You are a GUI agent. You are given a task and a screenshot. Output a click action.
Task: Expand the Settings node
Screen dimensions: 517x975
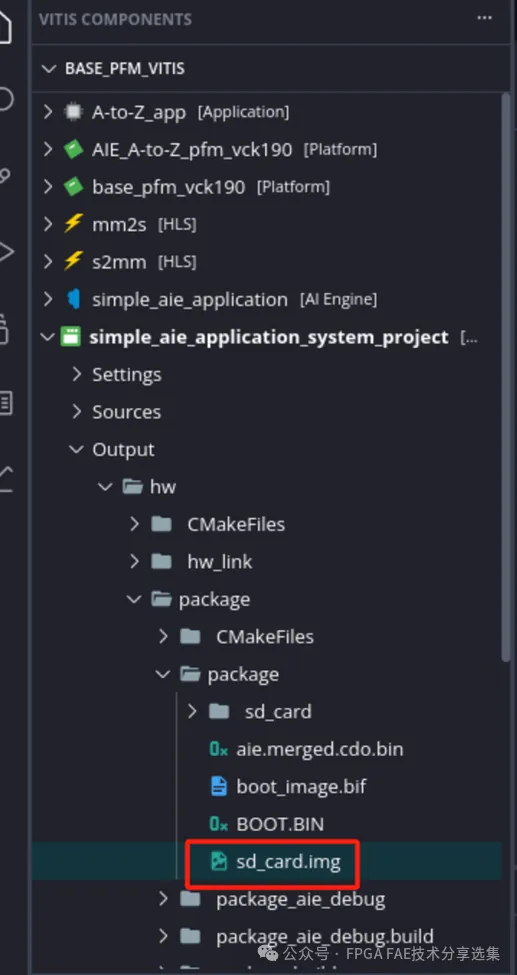(77, 374)
